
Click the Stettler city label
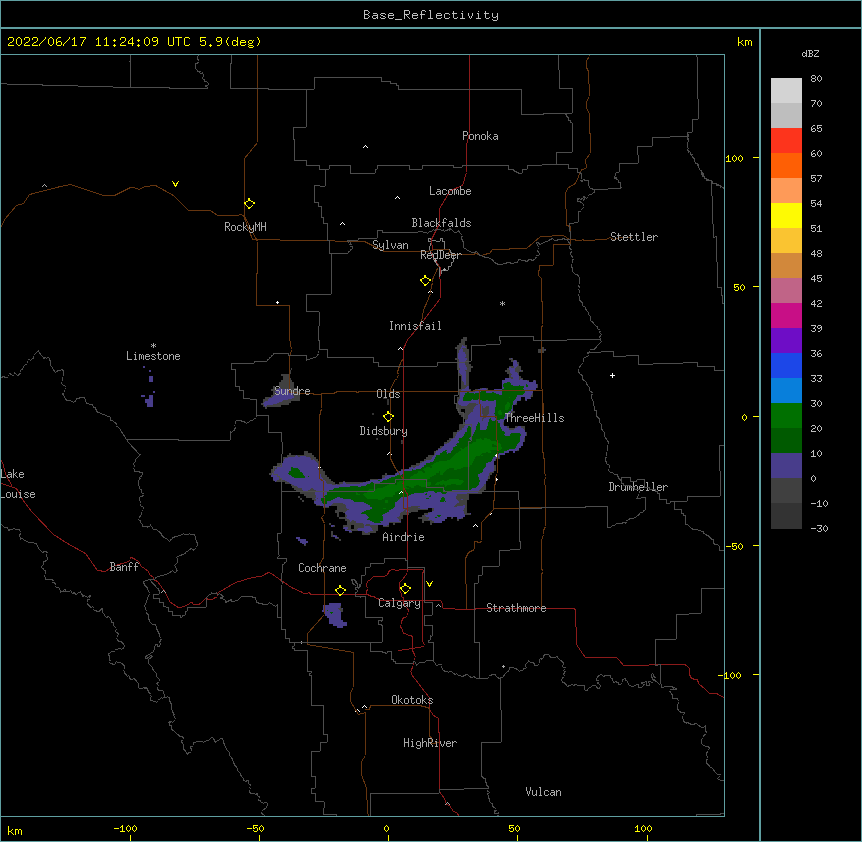coord(634,237)
